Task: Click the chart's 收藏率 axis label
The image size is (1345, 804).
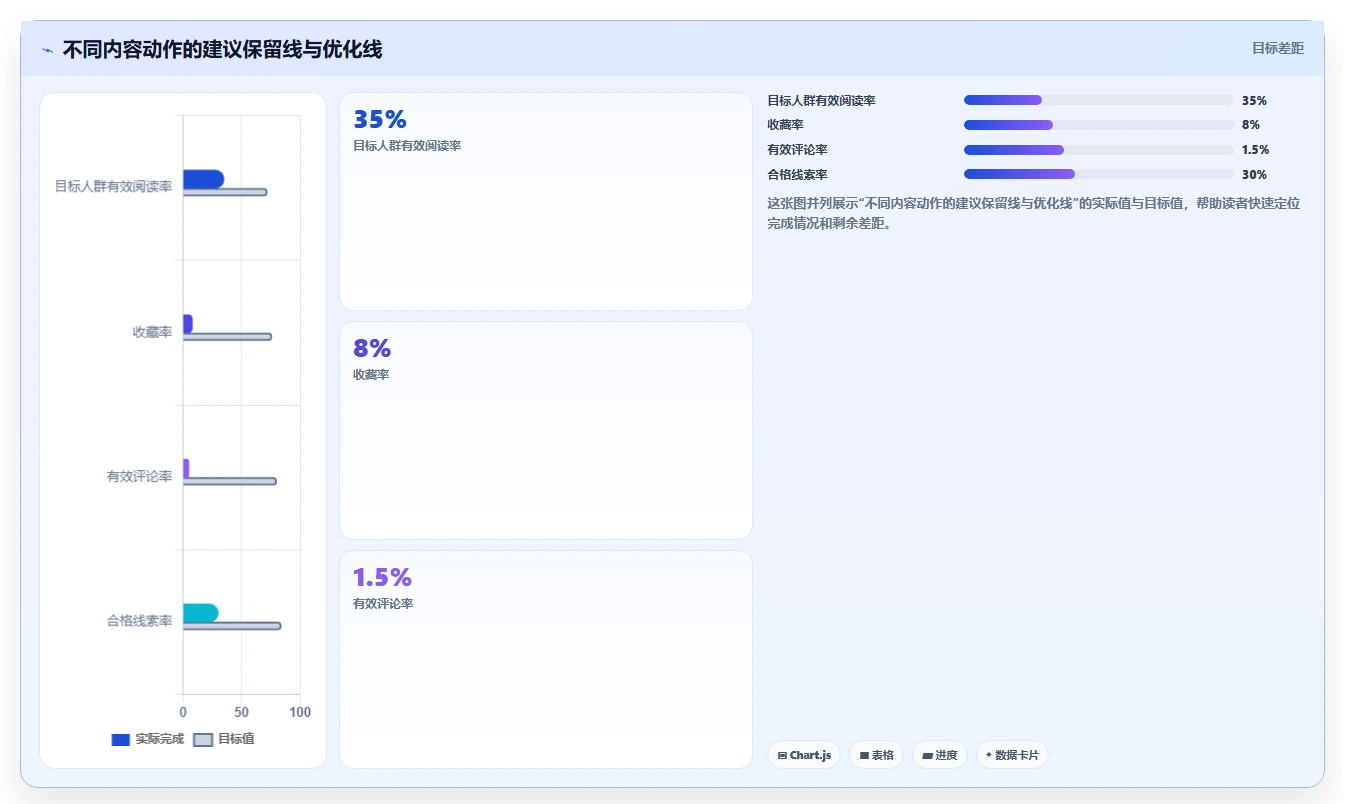Action: (x=152, y=332)
